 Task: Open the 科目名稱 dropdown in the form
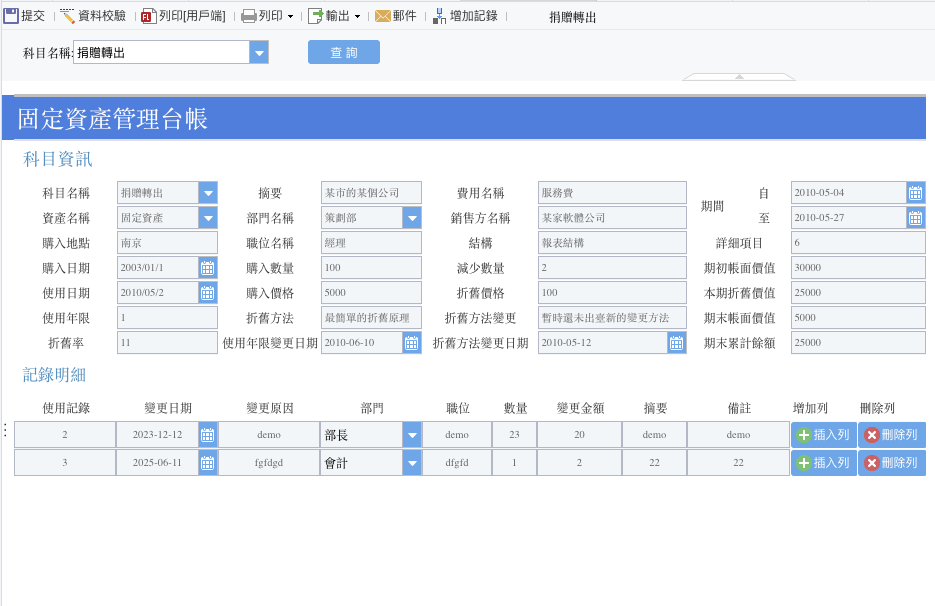[x=208, y=193]
